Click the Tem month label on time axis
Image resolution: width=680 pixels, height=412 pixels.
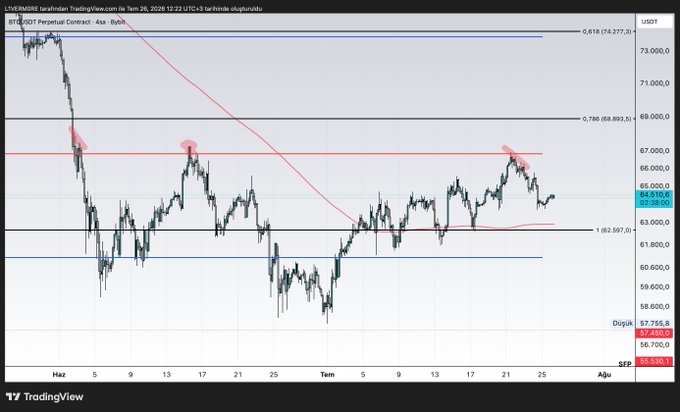pos(327,374)
